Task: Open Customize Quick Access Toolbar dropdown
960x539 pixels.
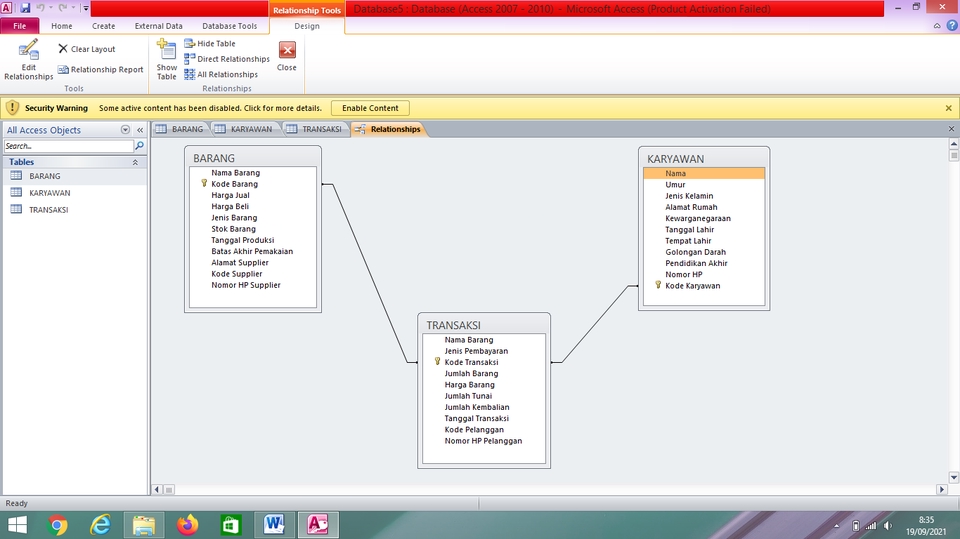Action: (x=86, y=8)
